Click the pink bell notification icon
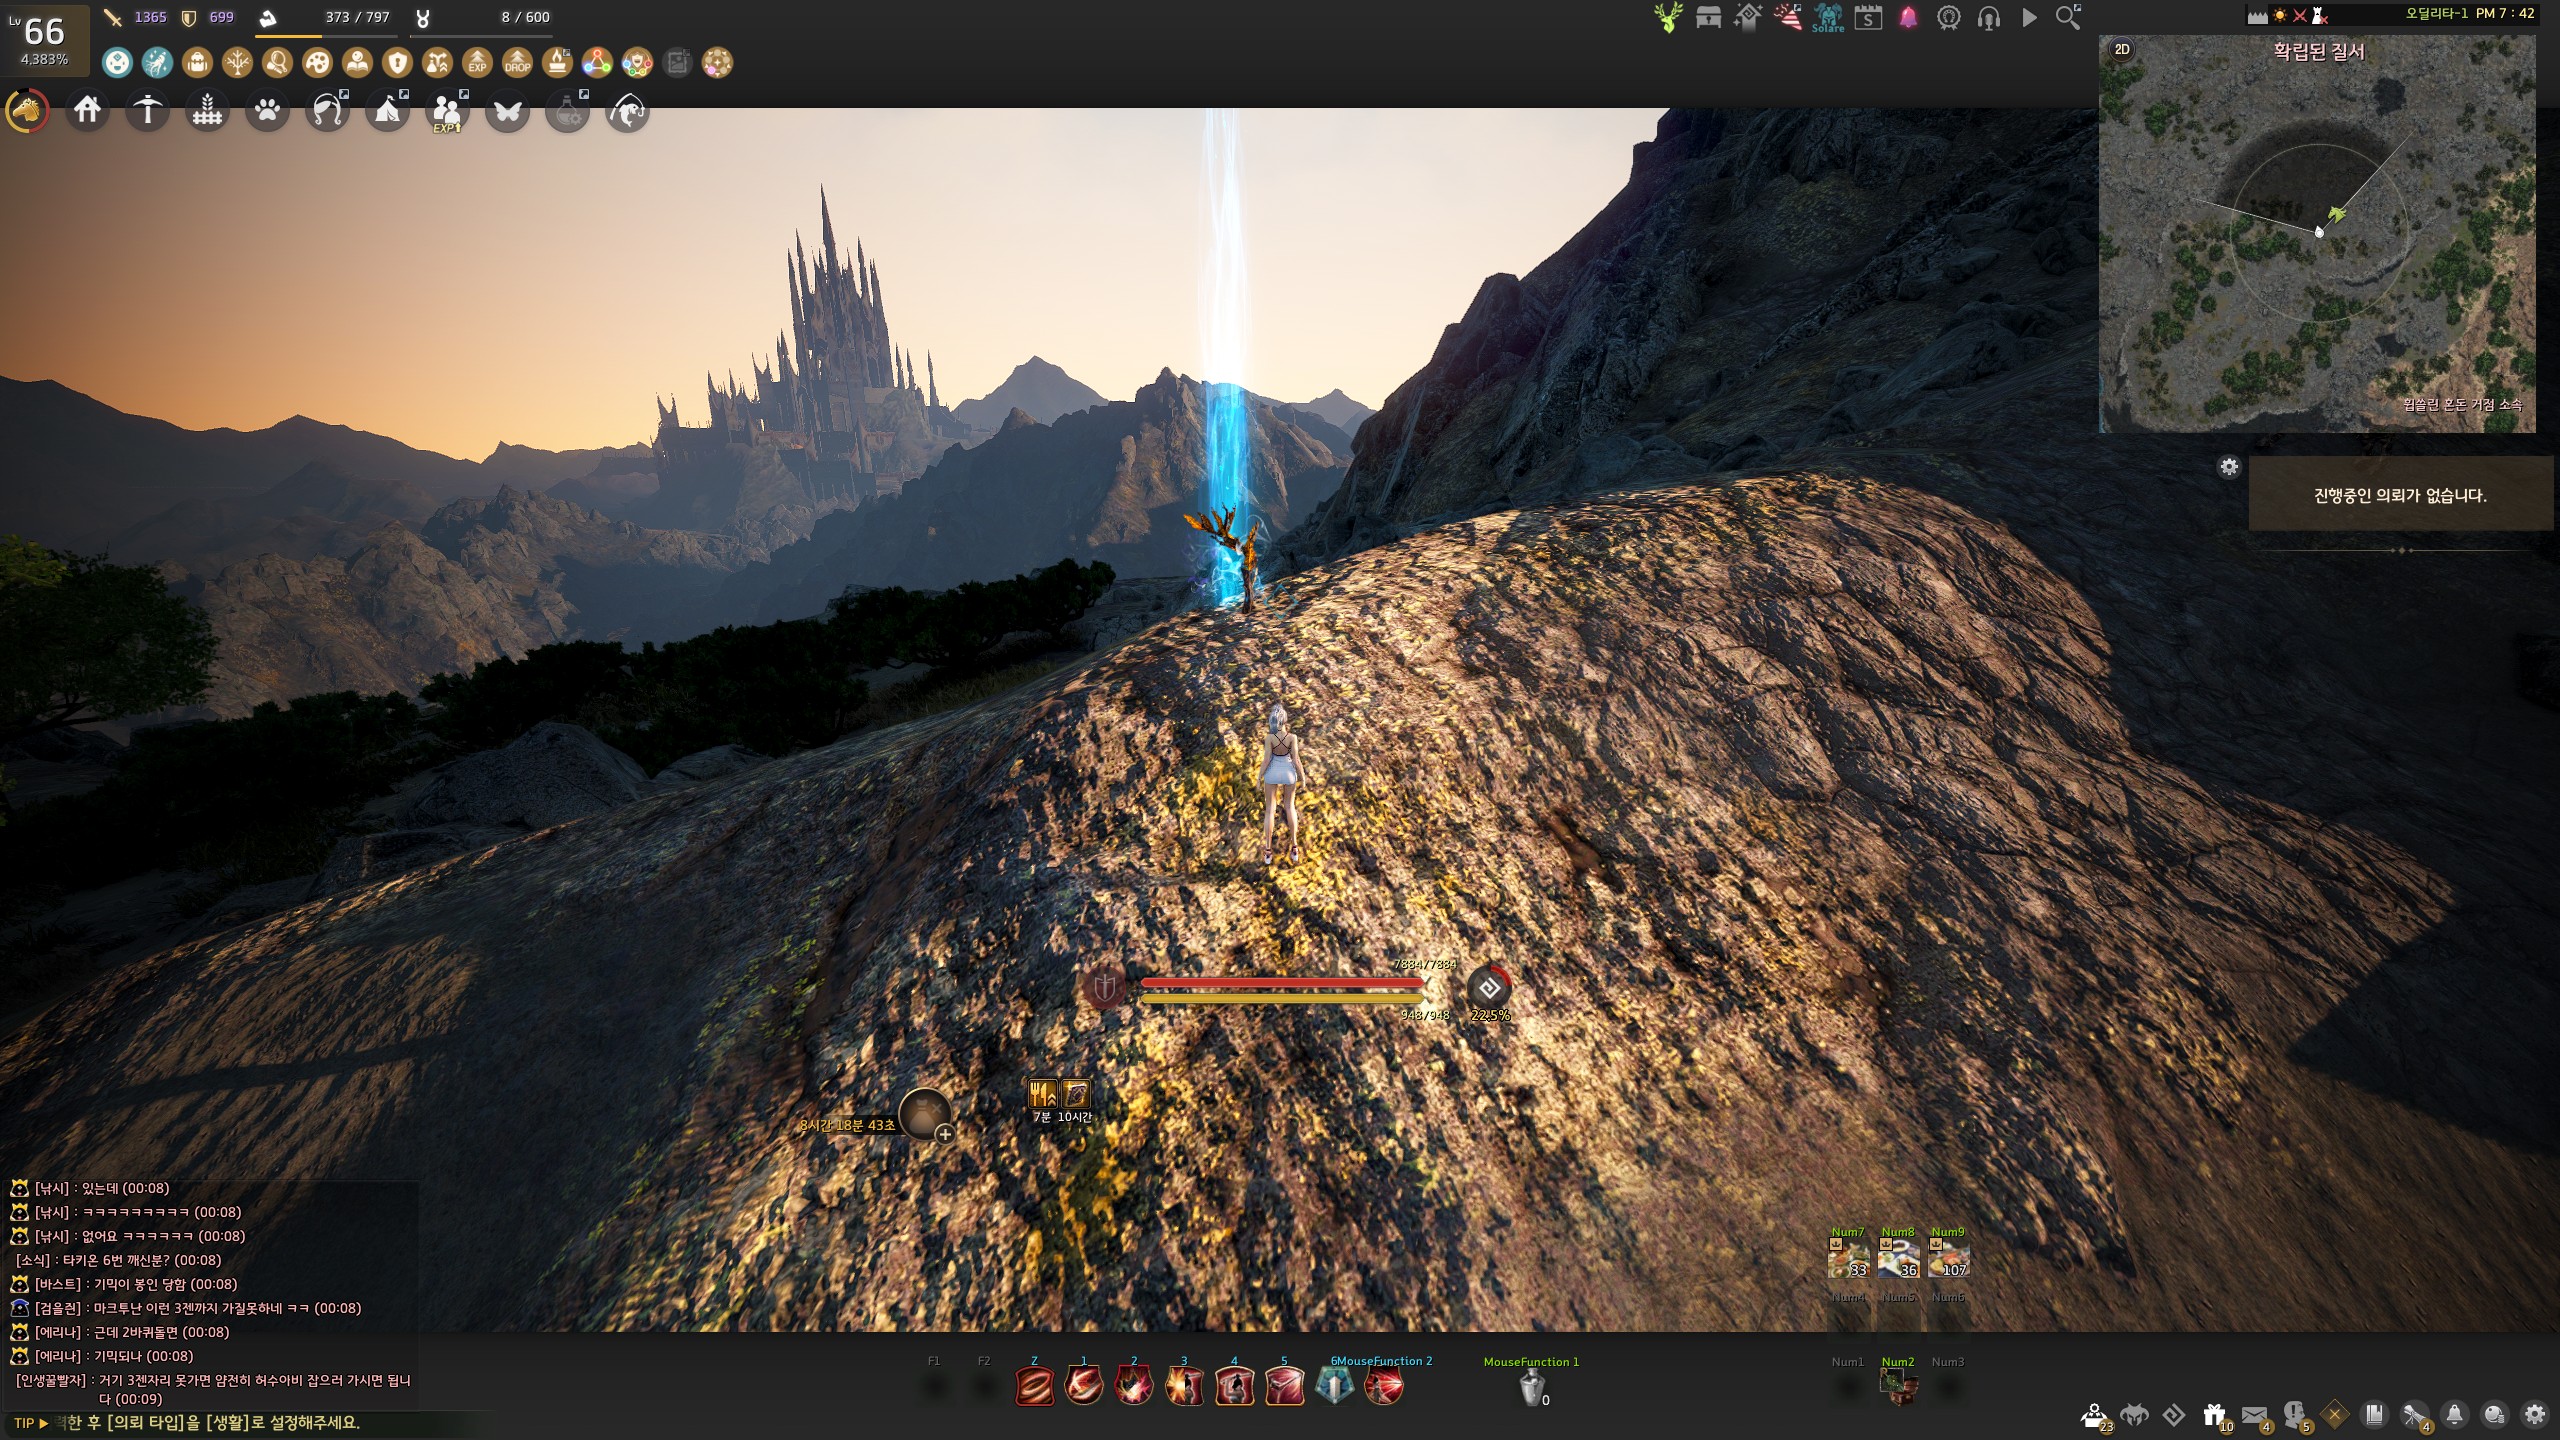Screen dimensions: 2560x1440 coord(1909,17)
